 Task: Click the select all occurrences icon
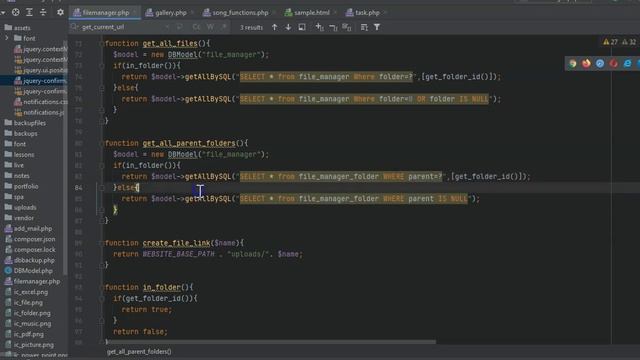(x=347, y=27)
